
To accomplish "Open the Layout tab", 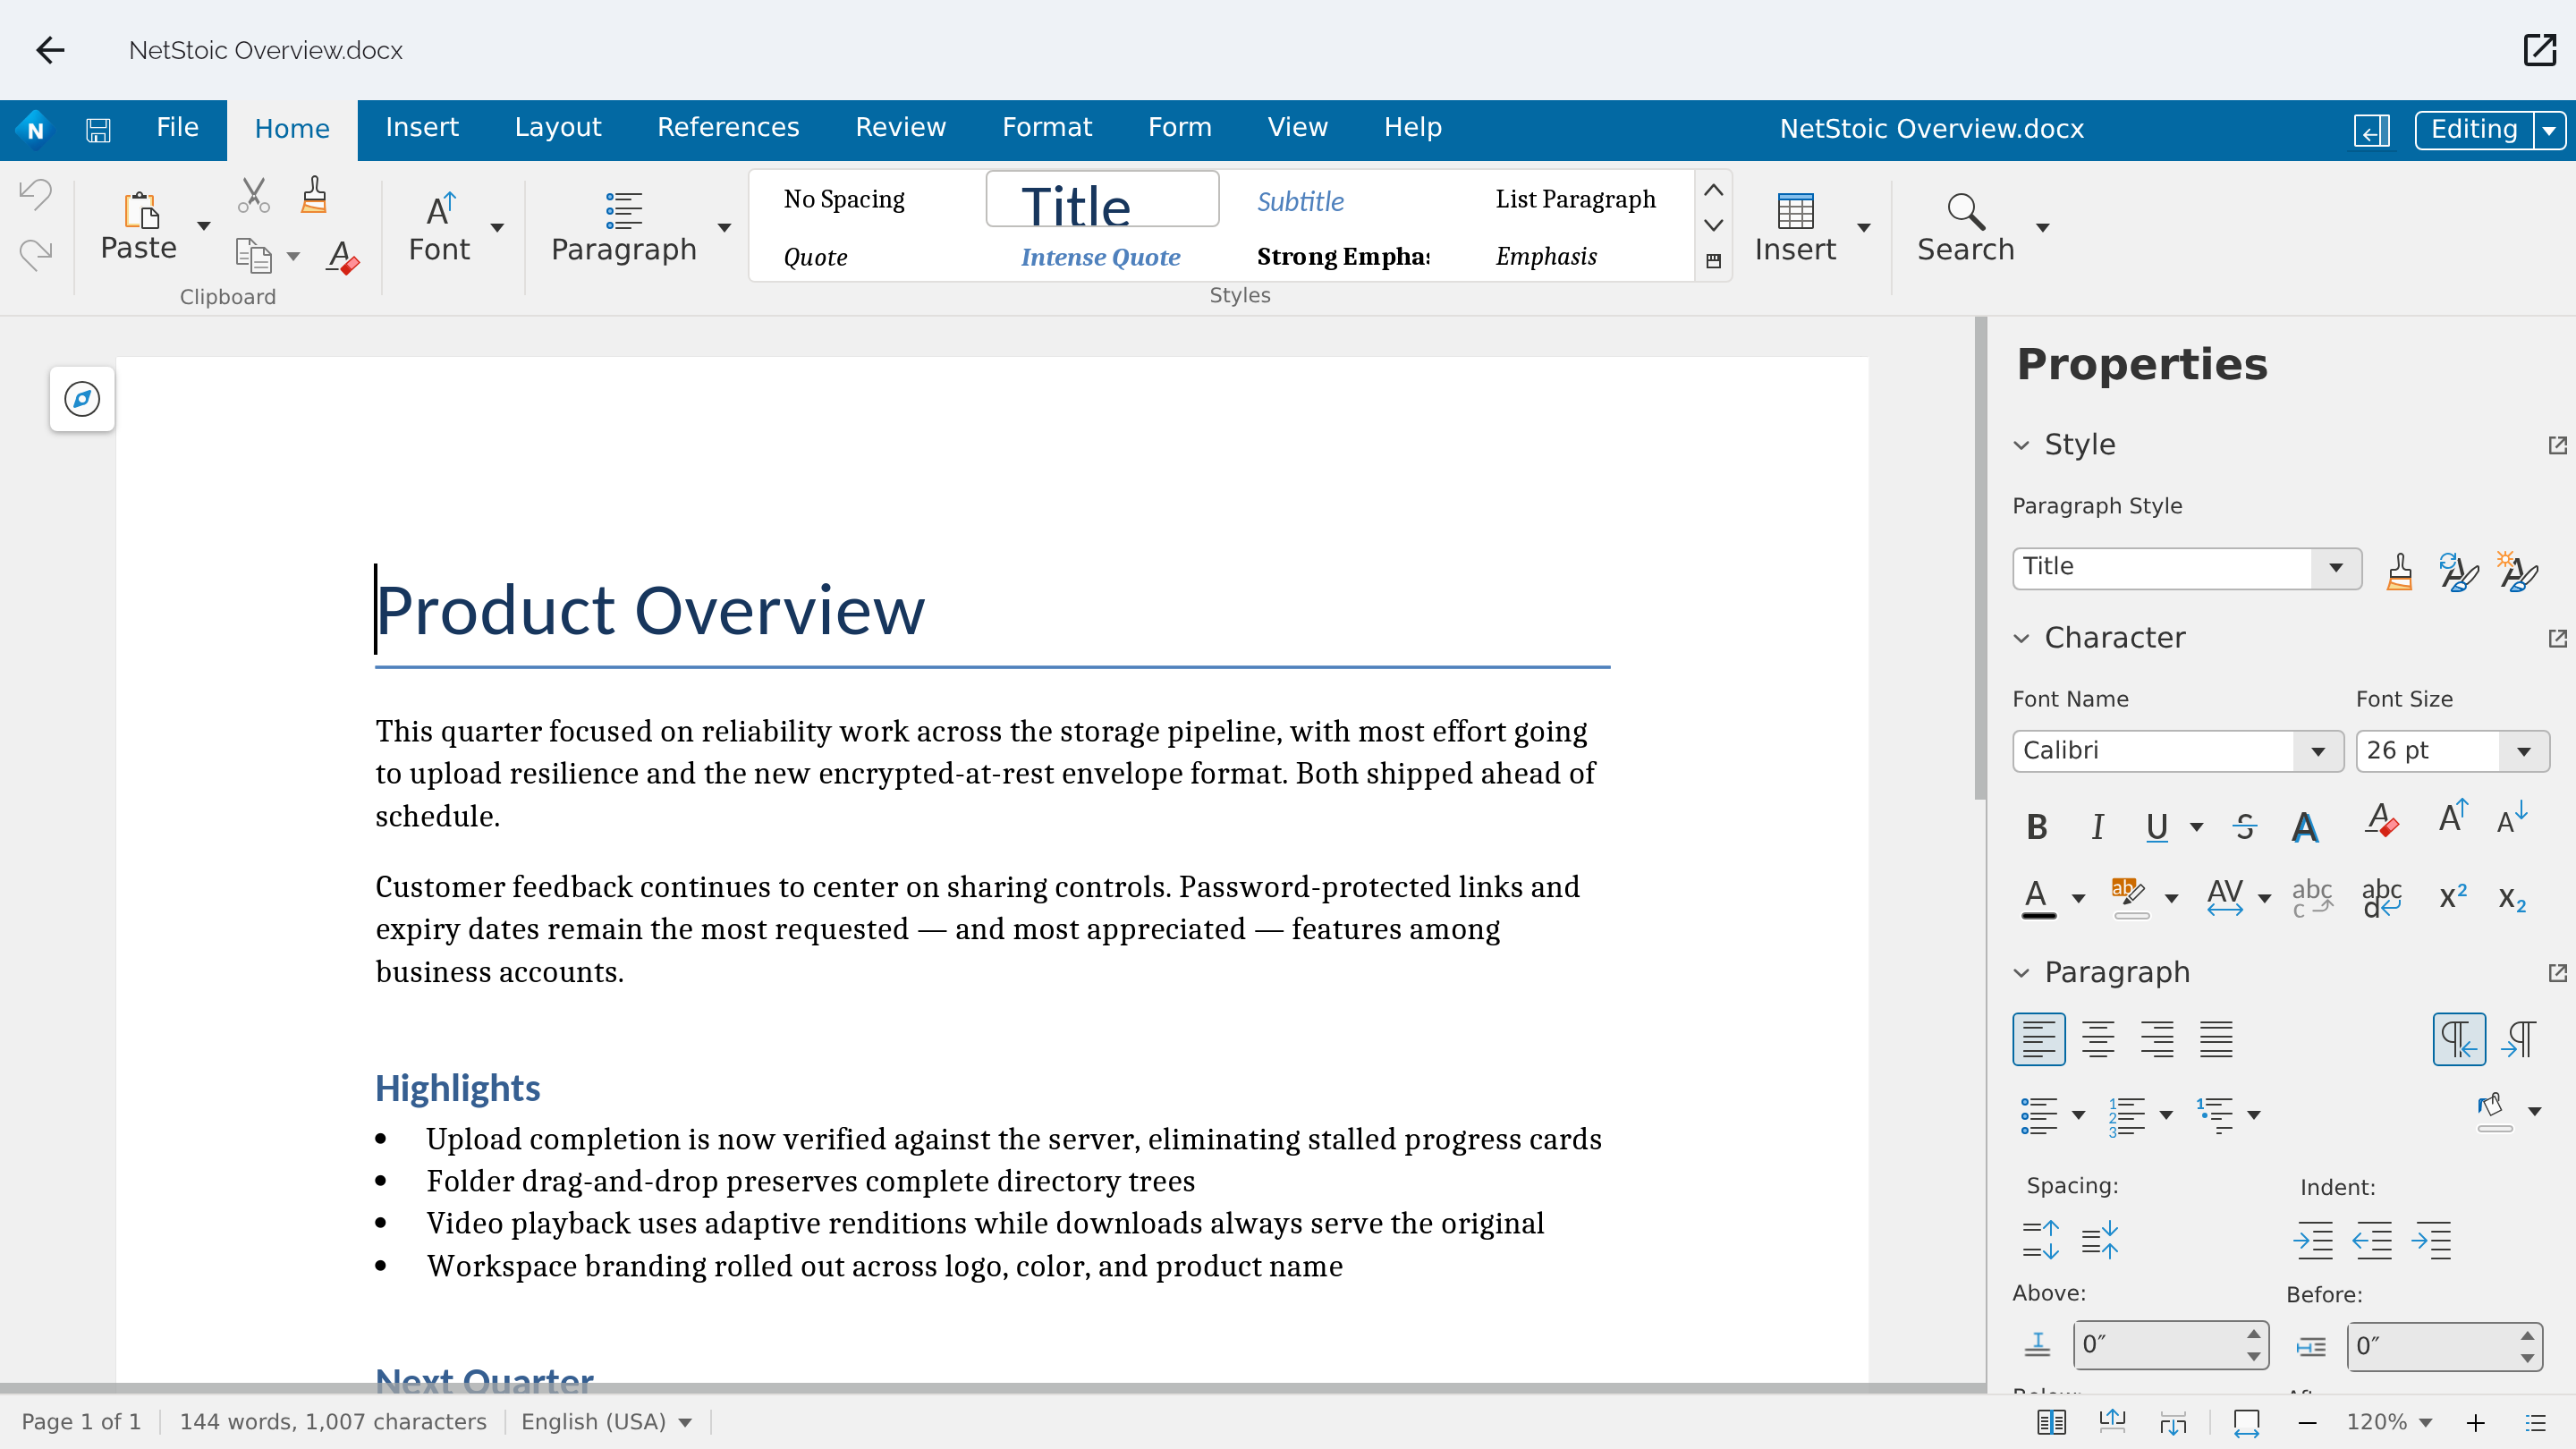I will click(x=558, y=128).
